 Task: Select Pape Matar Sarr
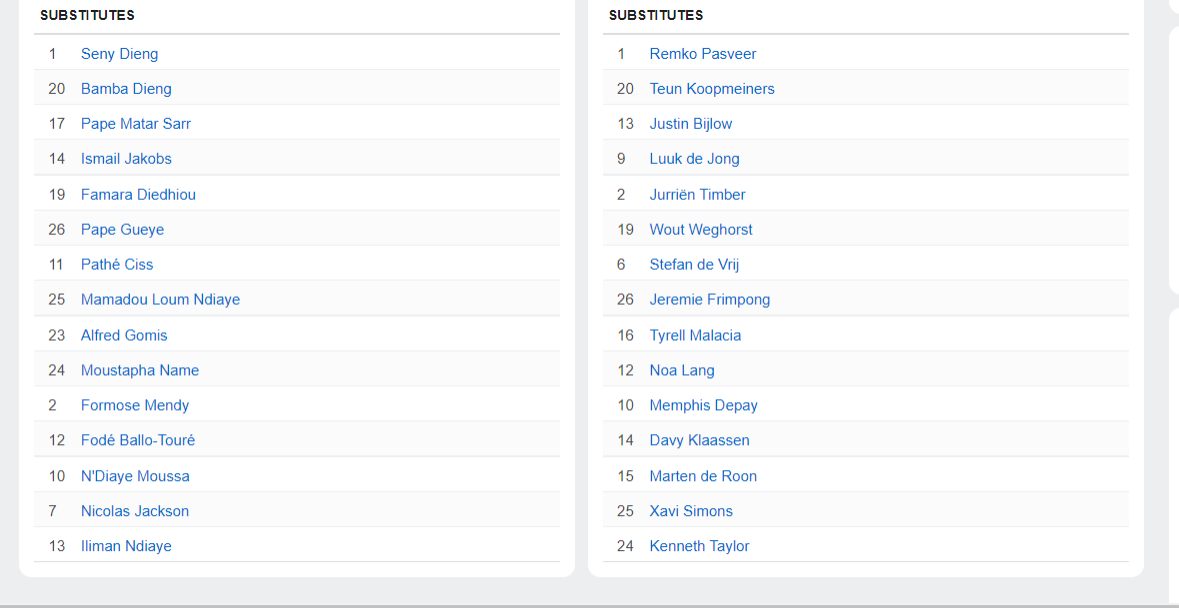[x=136, y=124]
